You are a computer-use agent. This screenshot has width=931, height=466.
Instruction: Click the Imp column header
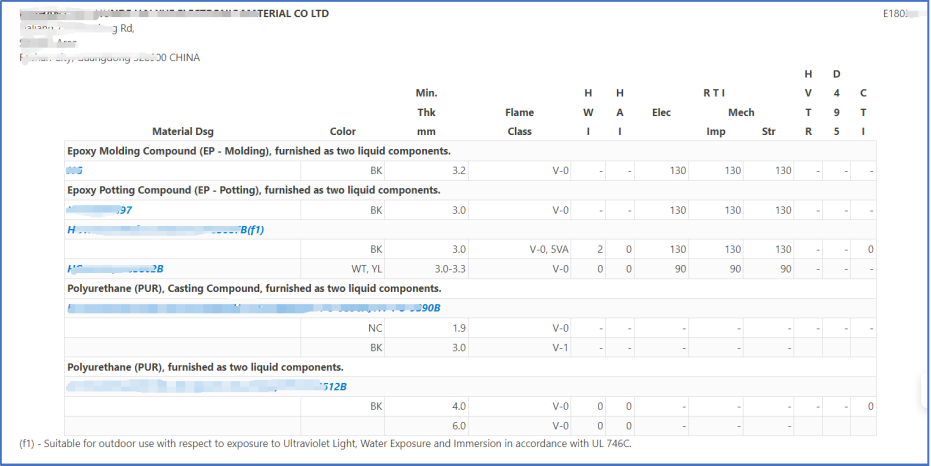(x=715, y=132)
